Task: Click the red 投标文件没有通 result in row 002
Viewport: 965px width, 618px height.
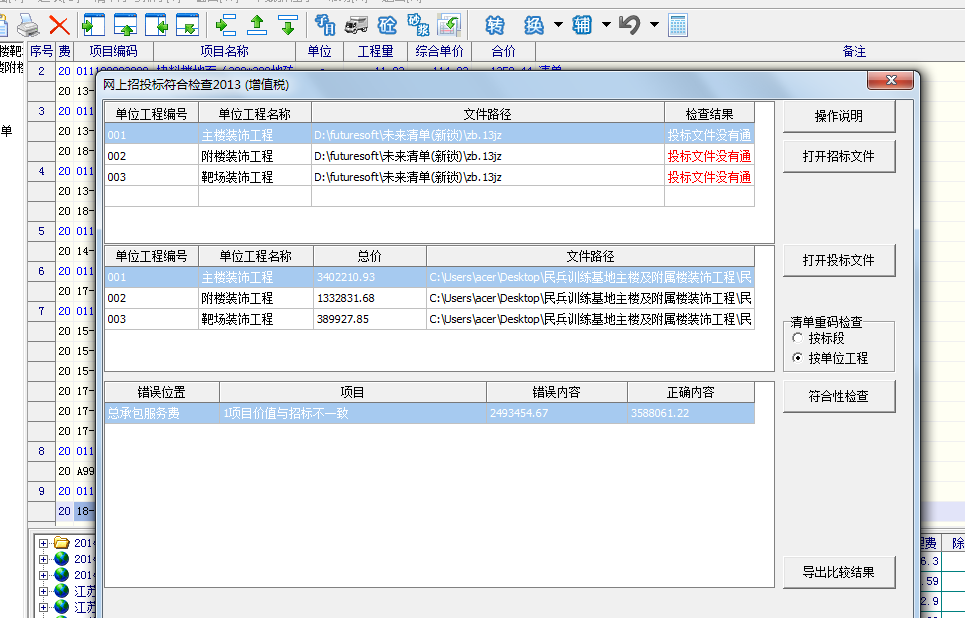Action: click(709, 156)
